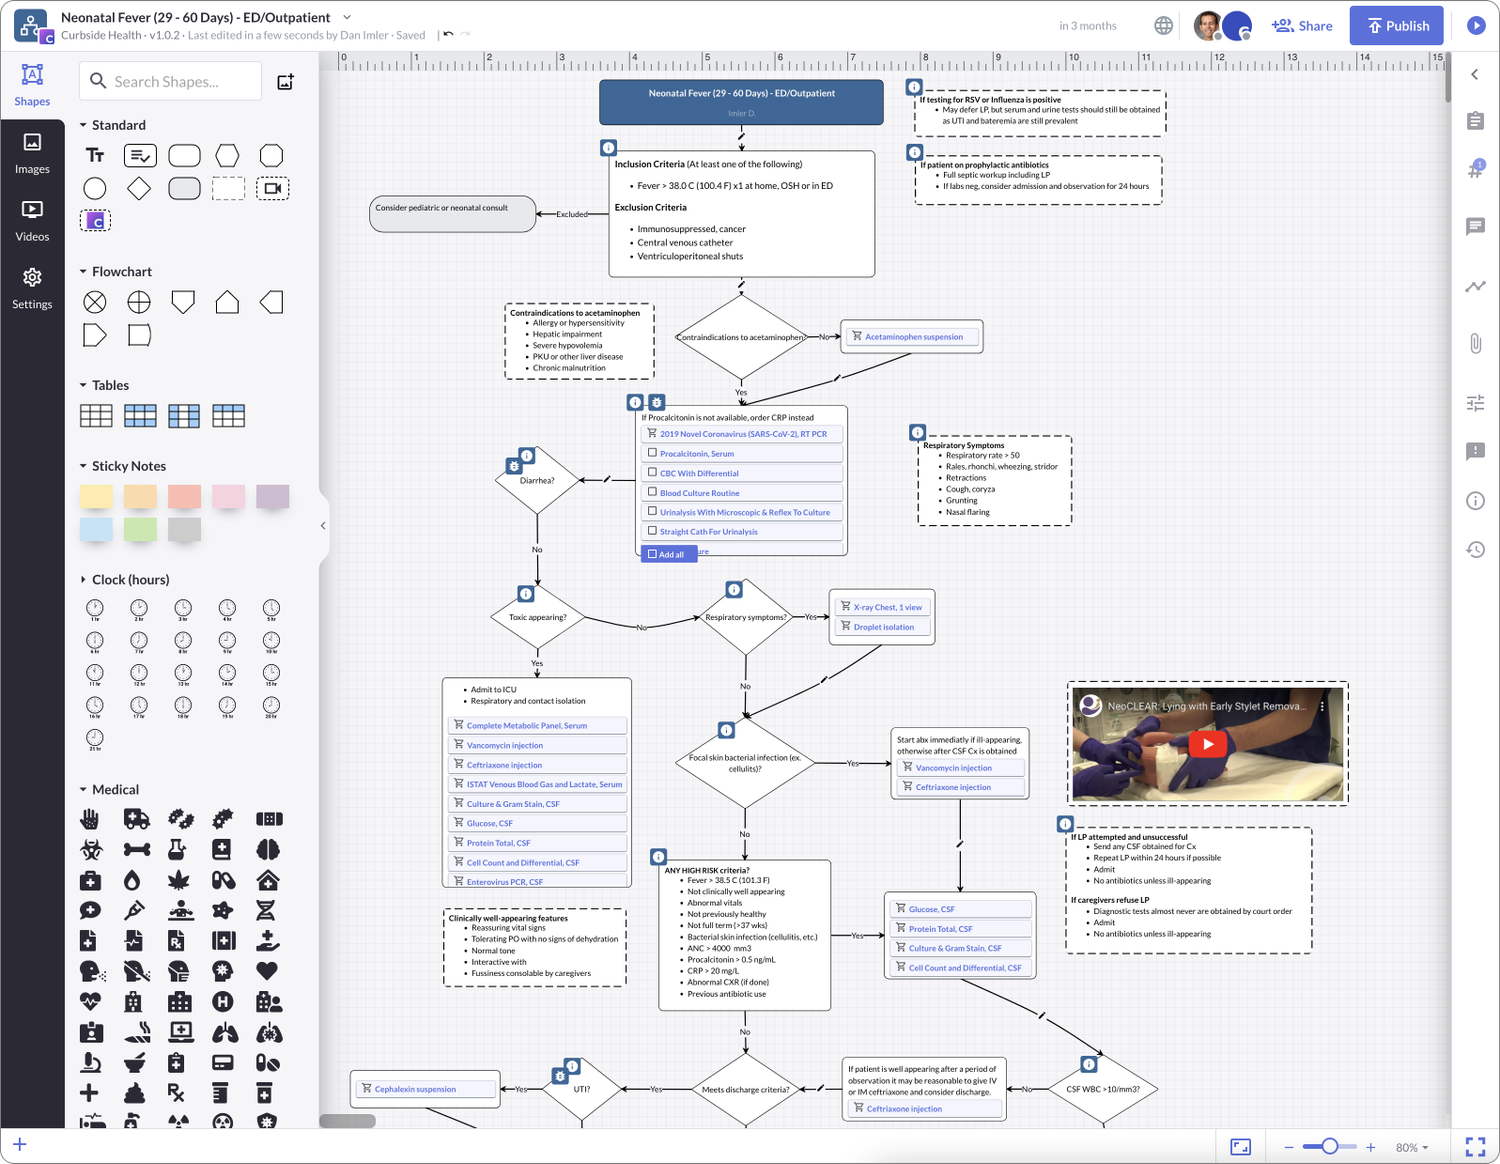
Task: Click the Publish button
Action: (1397, 26)
